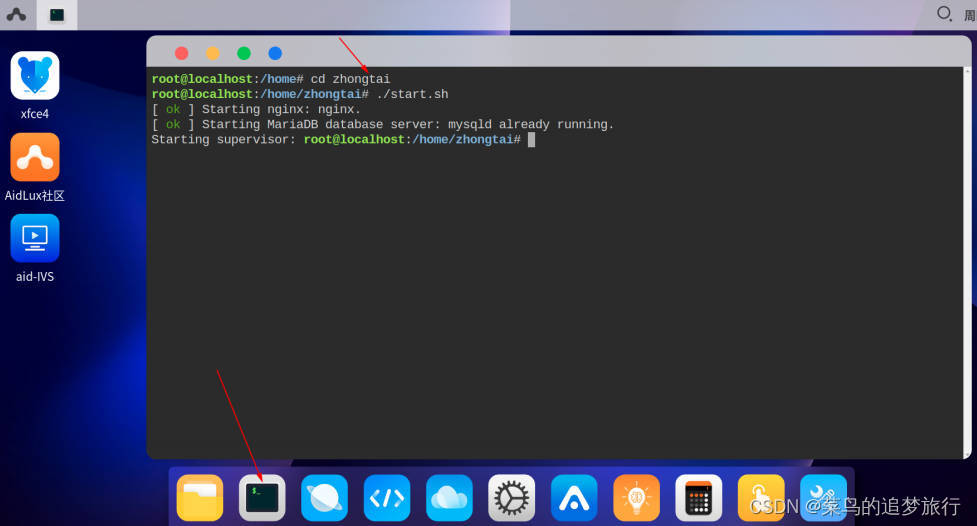
Task: Open the settings gear in dock
Action: [x=511, y=498]
